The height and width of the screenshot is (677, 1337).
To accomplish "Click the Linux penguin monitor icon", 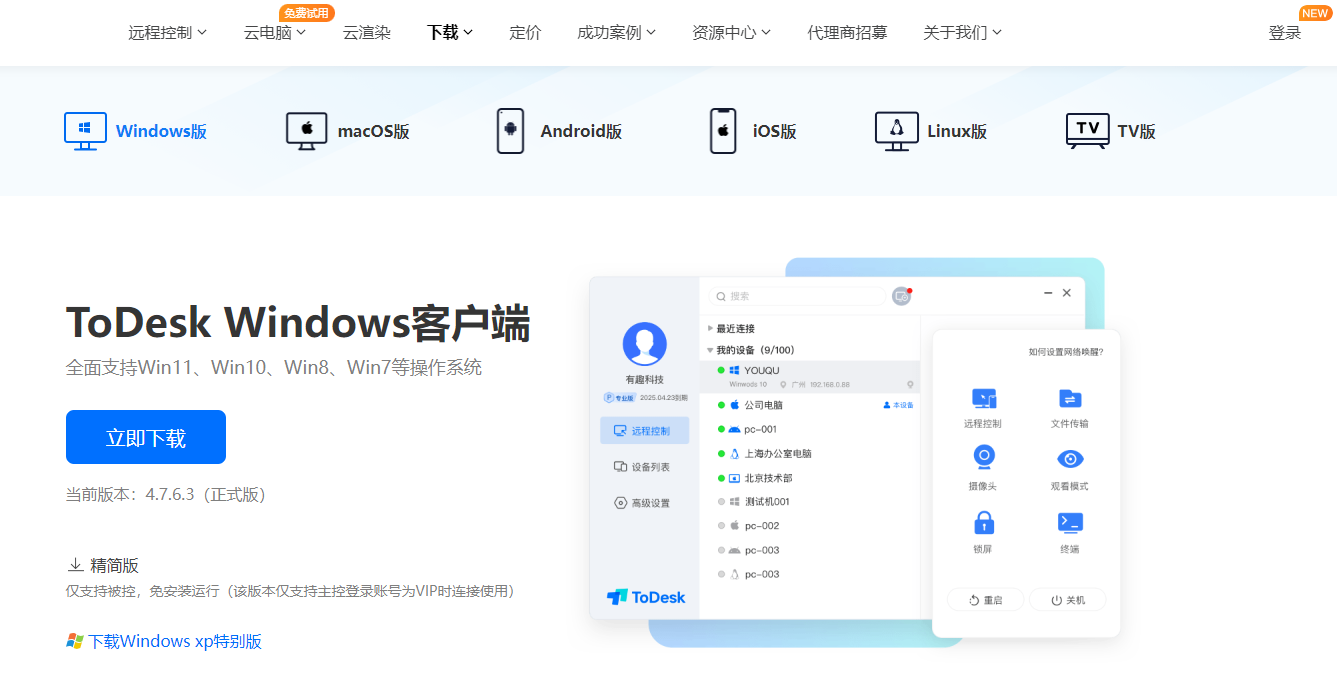I will [896, 131].
